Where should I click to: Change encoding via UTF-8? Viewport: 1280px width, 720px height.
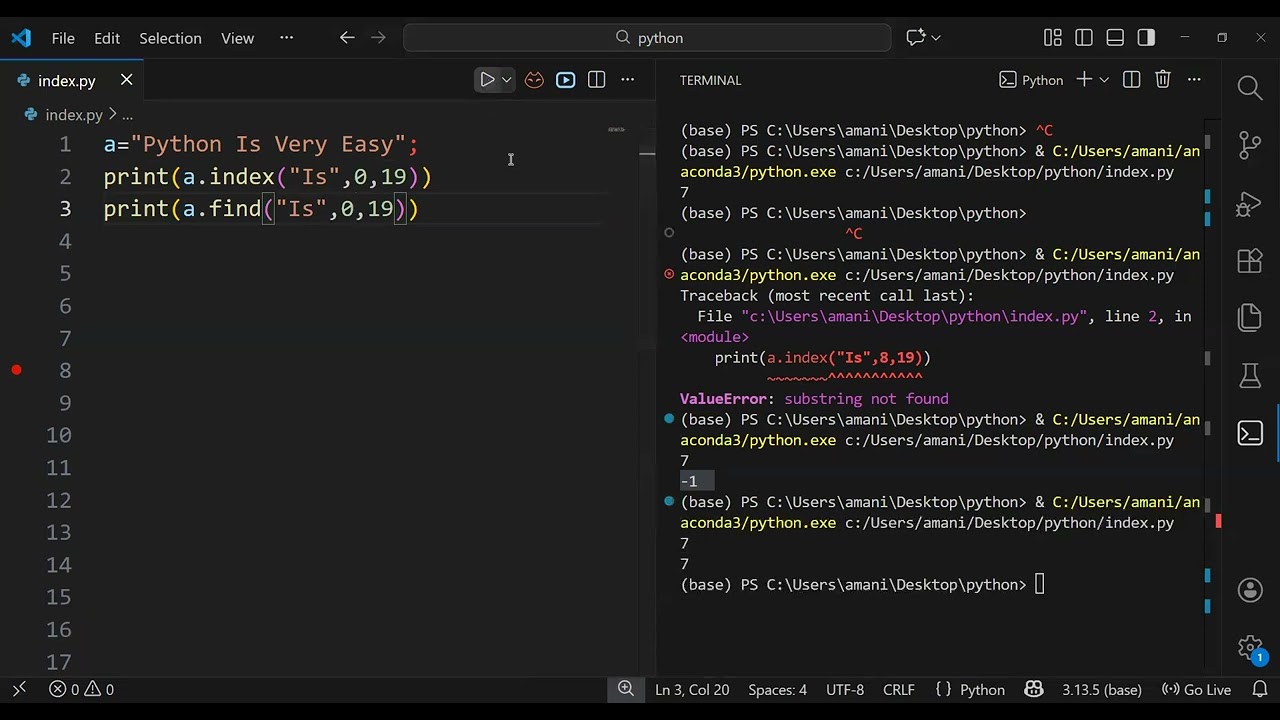(x=845, y=689)
